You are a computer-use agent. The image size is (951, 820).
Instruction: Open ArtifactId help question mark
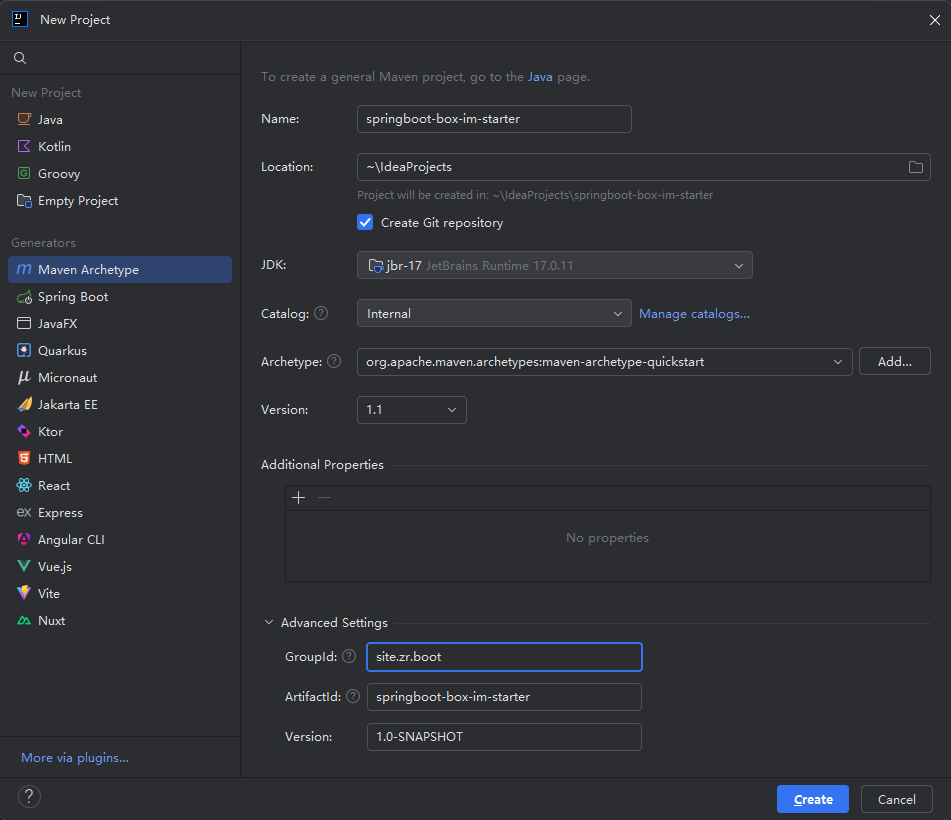(353, 696)
